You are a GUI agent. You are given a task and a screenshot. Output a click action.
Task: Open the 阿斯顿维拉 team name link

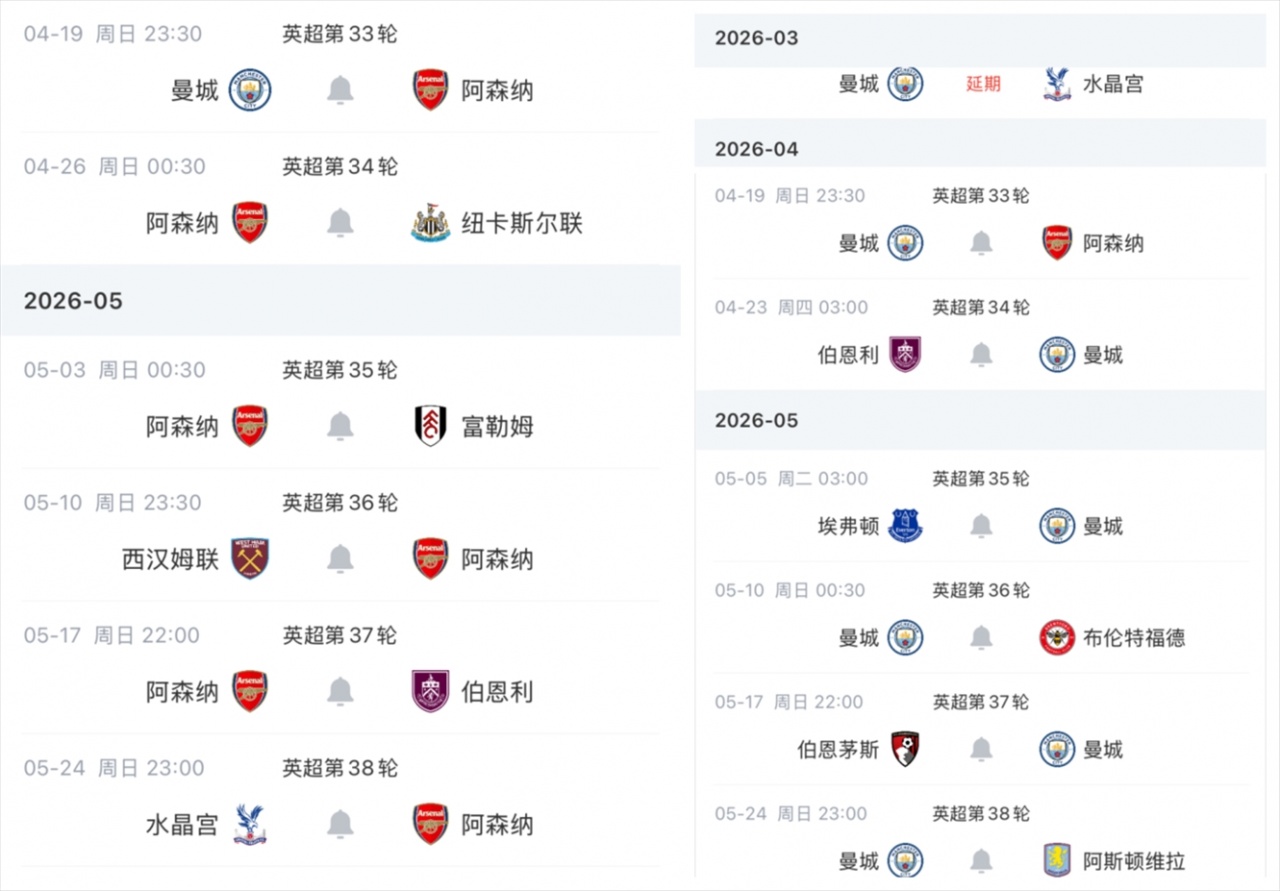[1134, 860]
